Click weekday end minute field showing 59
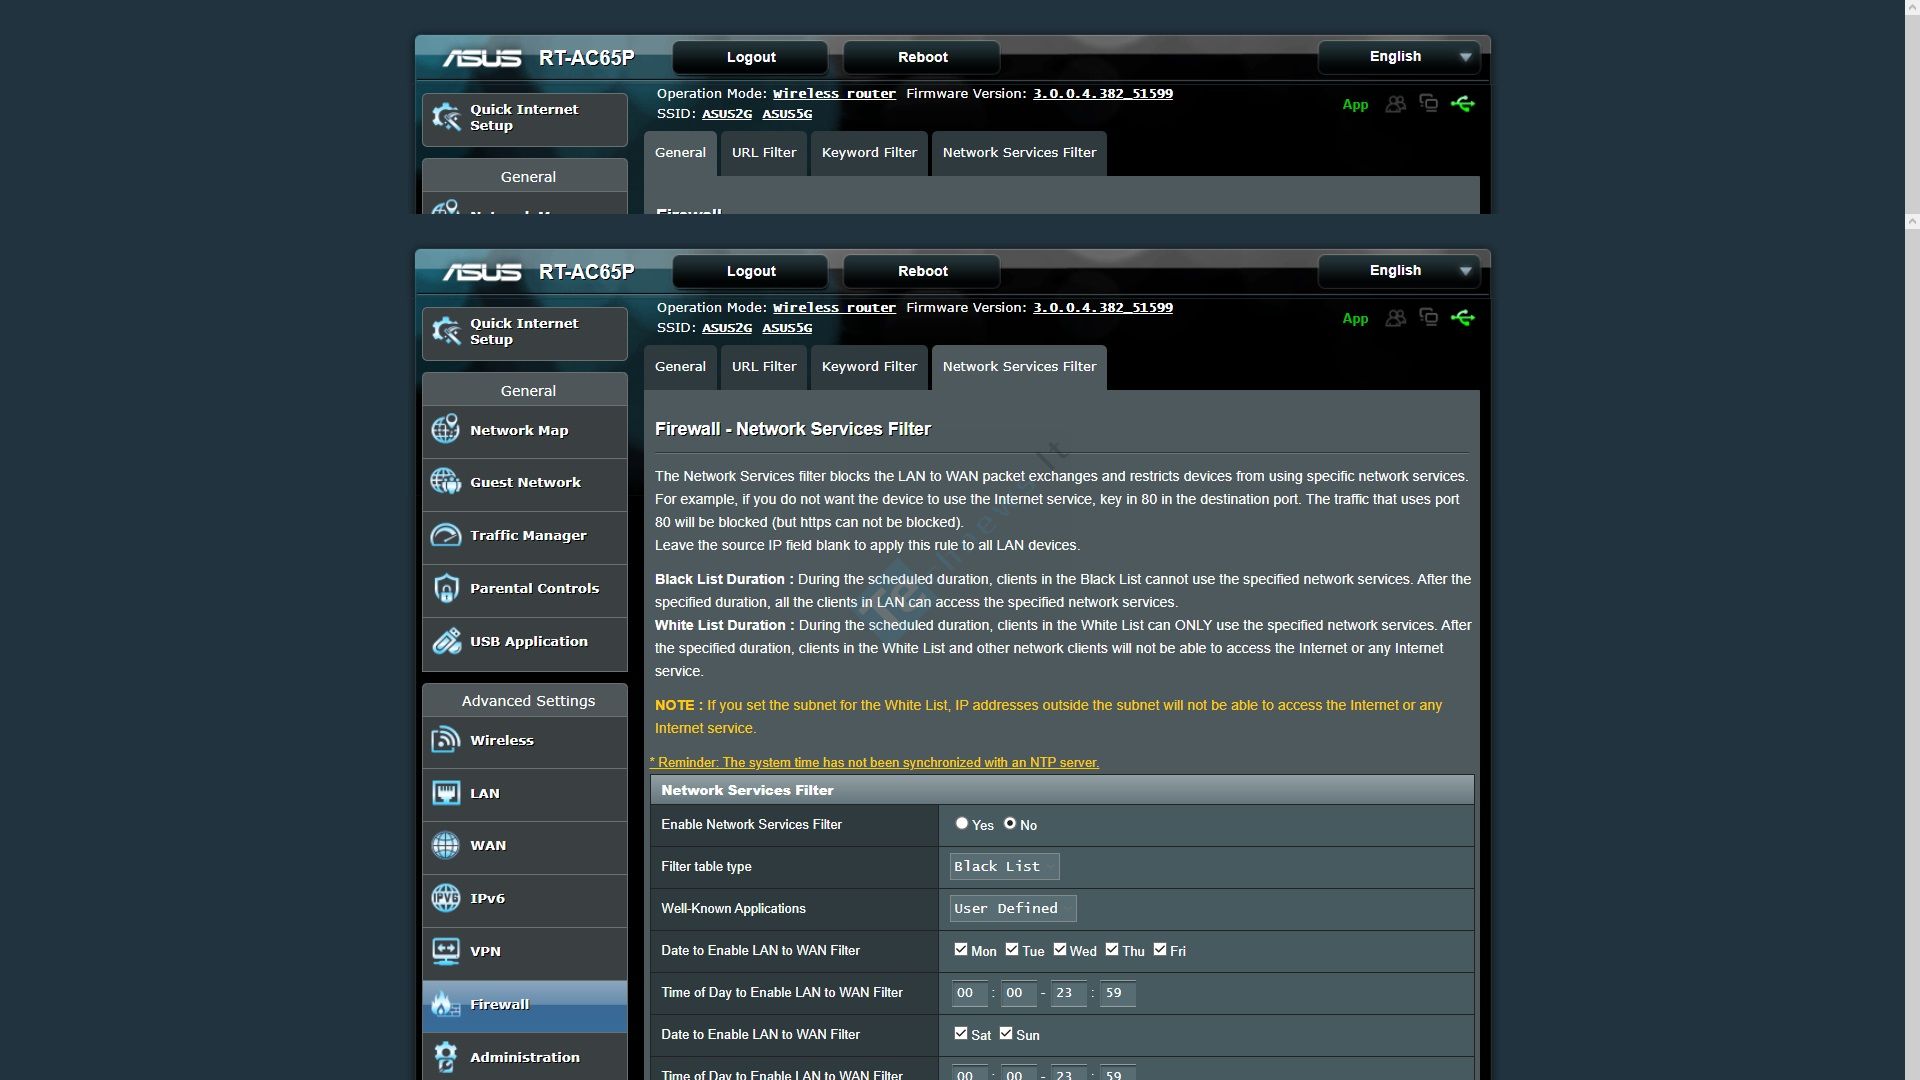The height and width of the screenshot is (1080, 1920). pos(1117,993)
